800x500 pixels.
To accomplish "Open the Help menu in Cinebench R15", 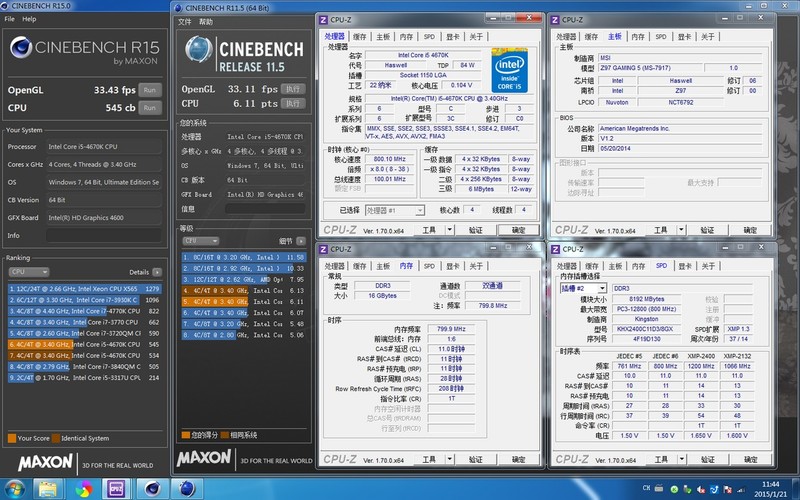I will [x=29, y=19].
